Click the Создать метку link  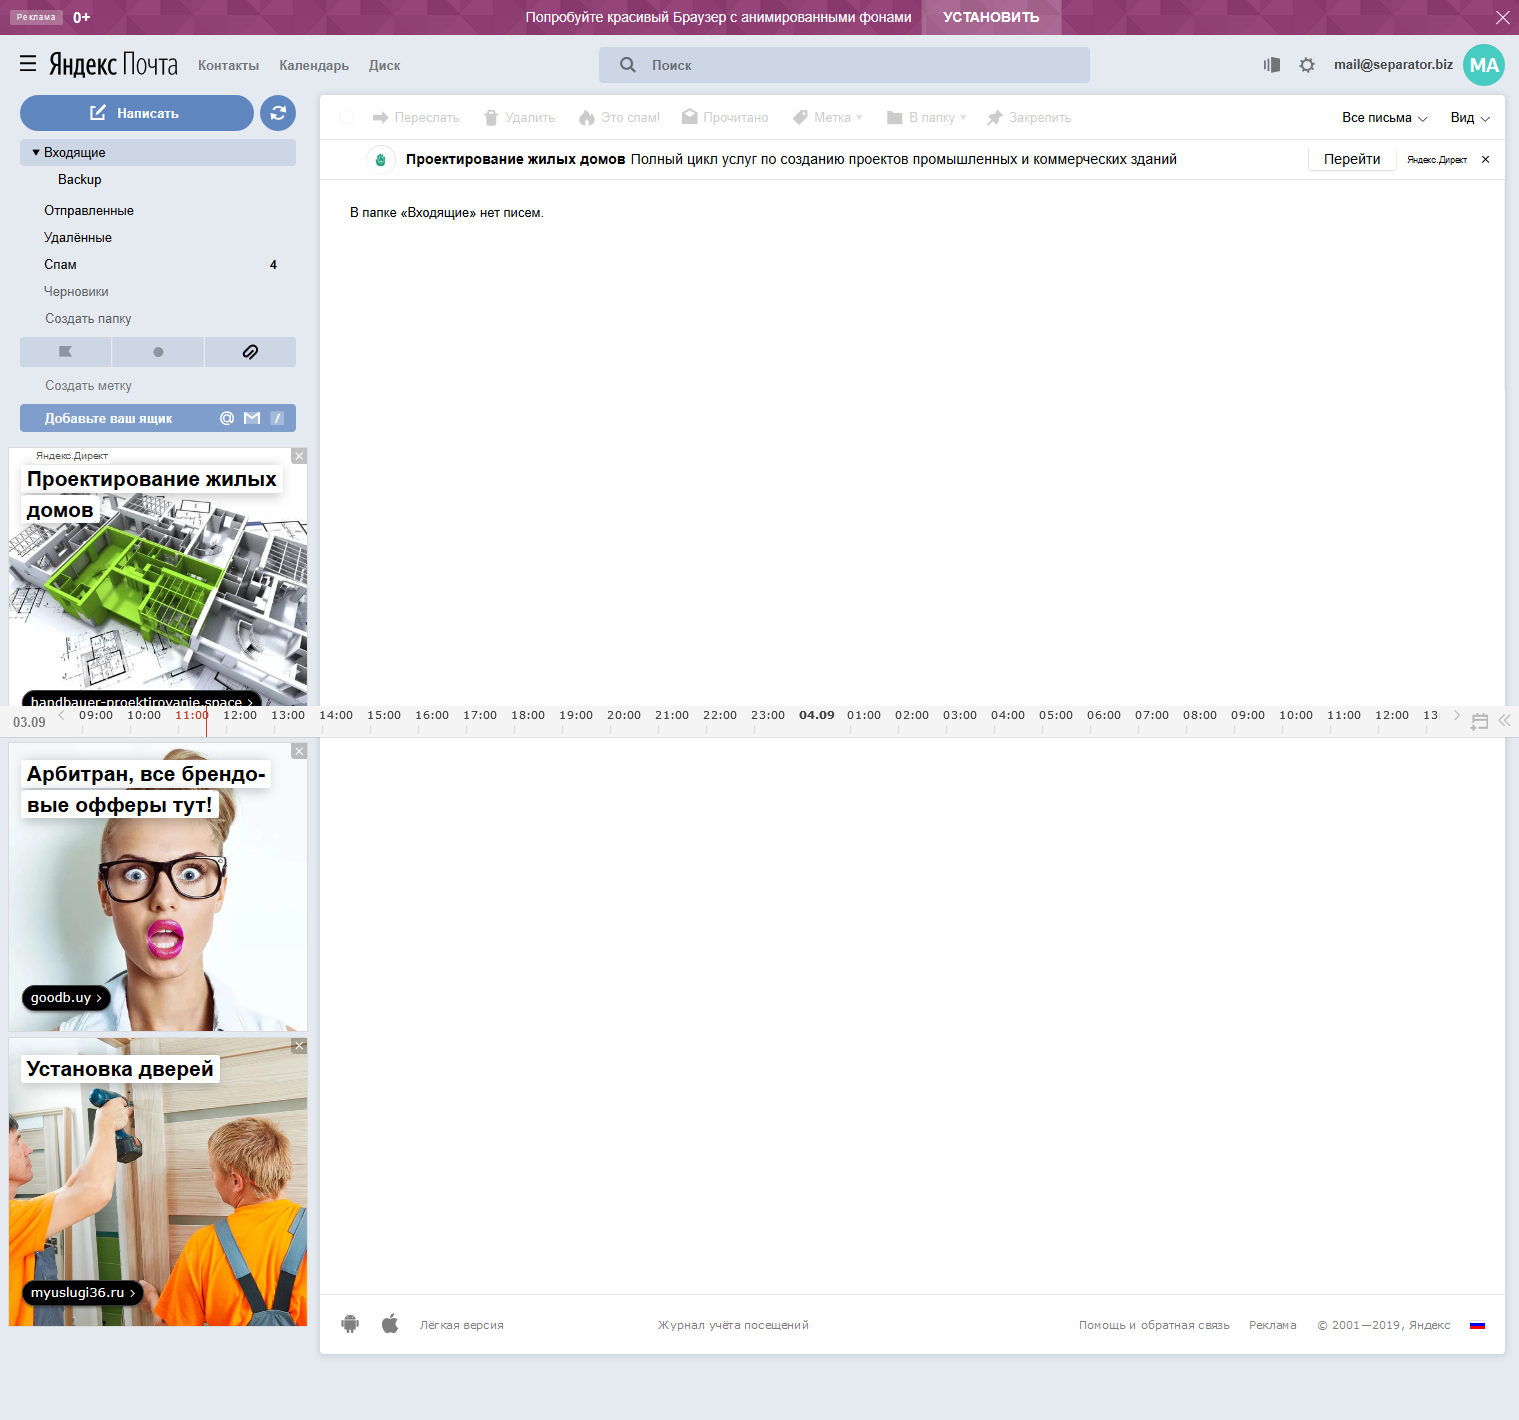coord(88,385)
